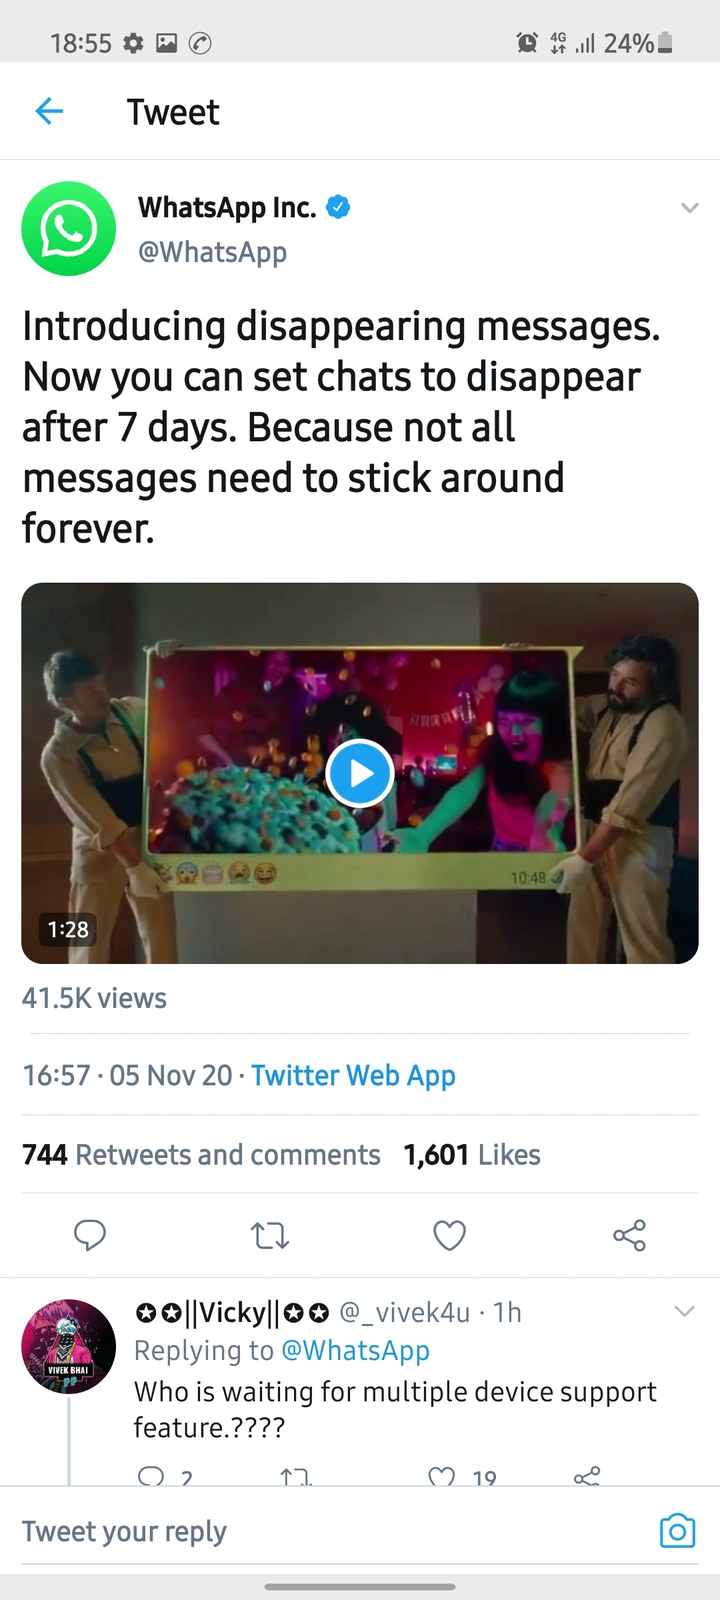This screenshot has height=1600, width=720.
Task: Open WhatsApp Inc. profile picture
Action: pyautogui.click(x=69, y=228)
